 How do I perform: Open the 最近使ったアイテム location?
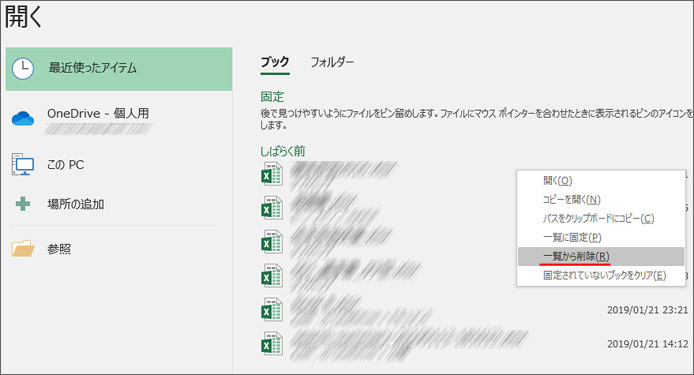tap(119, 69)
